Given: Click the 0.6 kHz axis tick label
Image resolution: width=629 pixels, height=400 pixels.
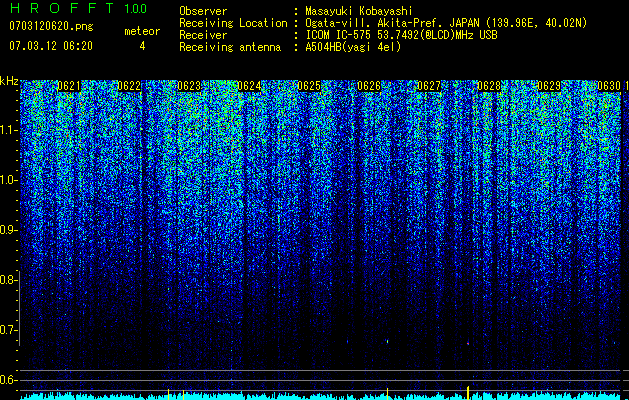Looking at the screenshot, I should pos(8,380).
